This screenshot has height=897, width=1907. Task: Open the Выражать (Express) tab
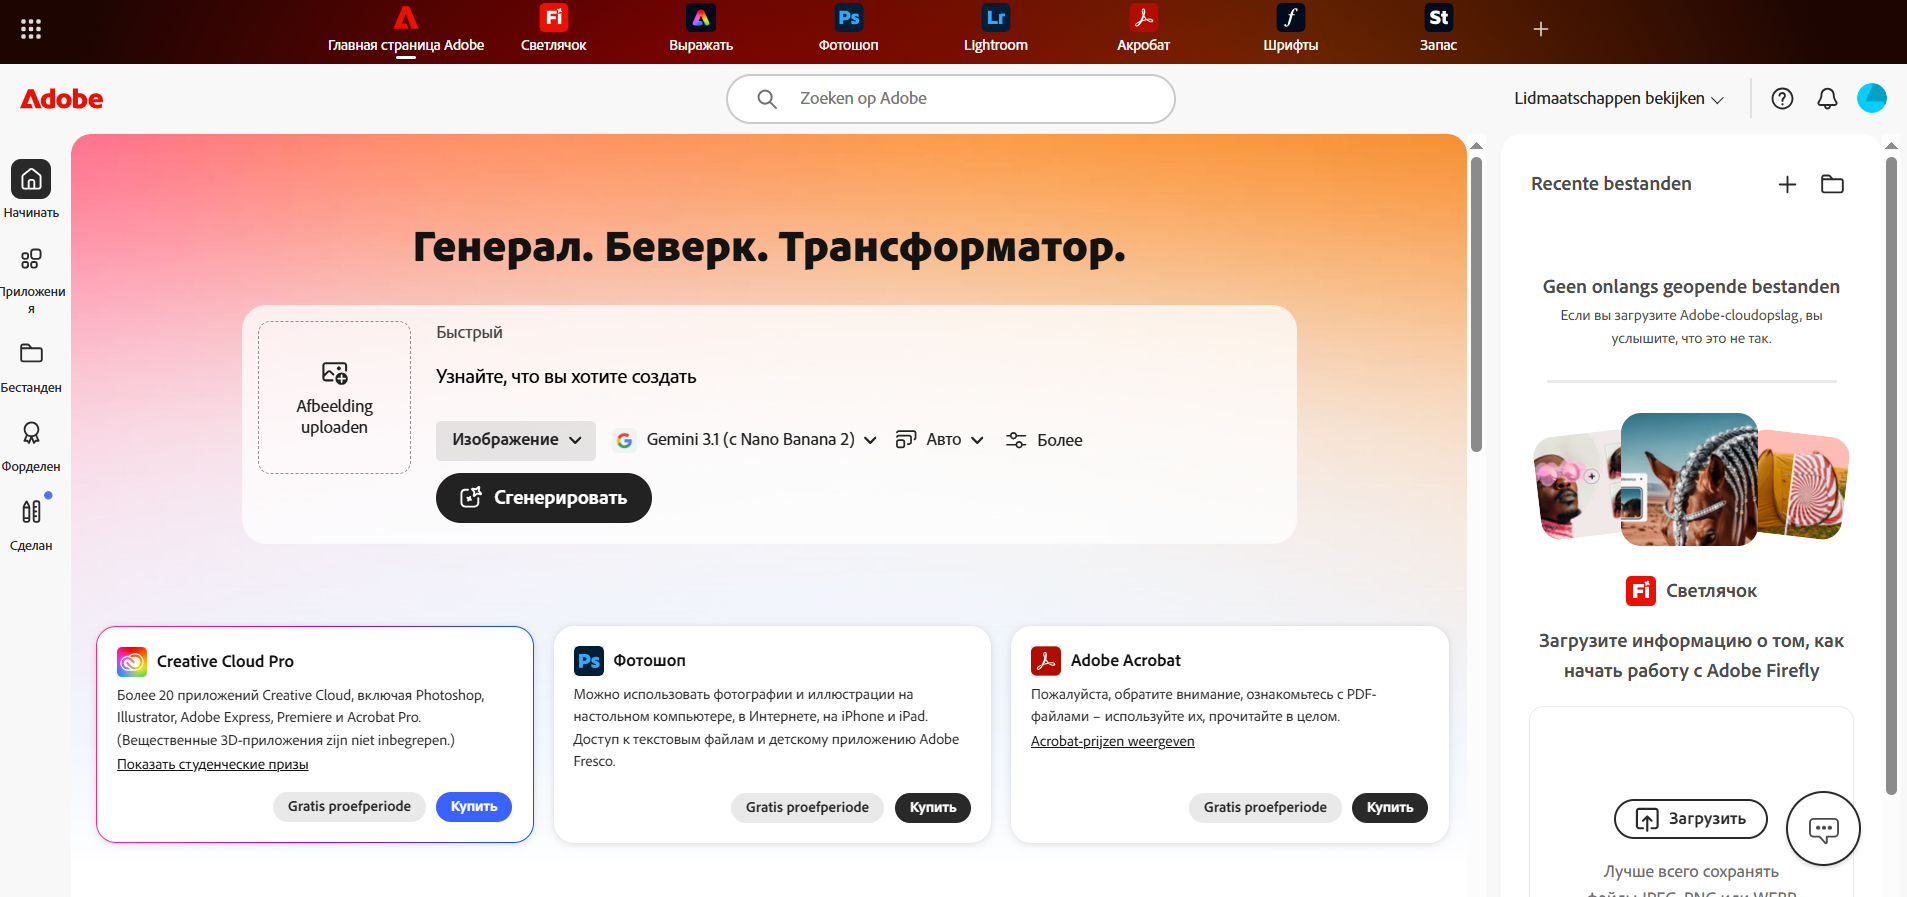[701, 29]
